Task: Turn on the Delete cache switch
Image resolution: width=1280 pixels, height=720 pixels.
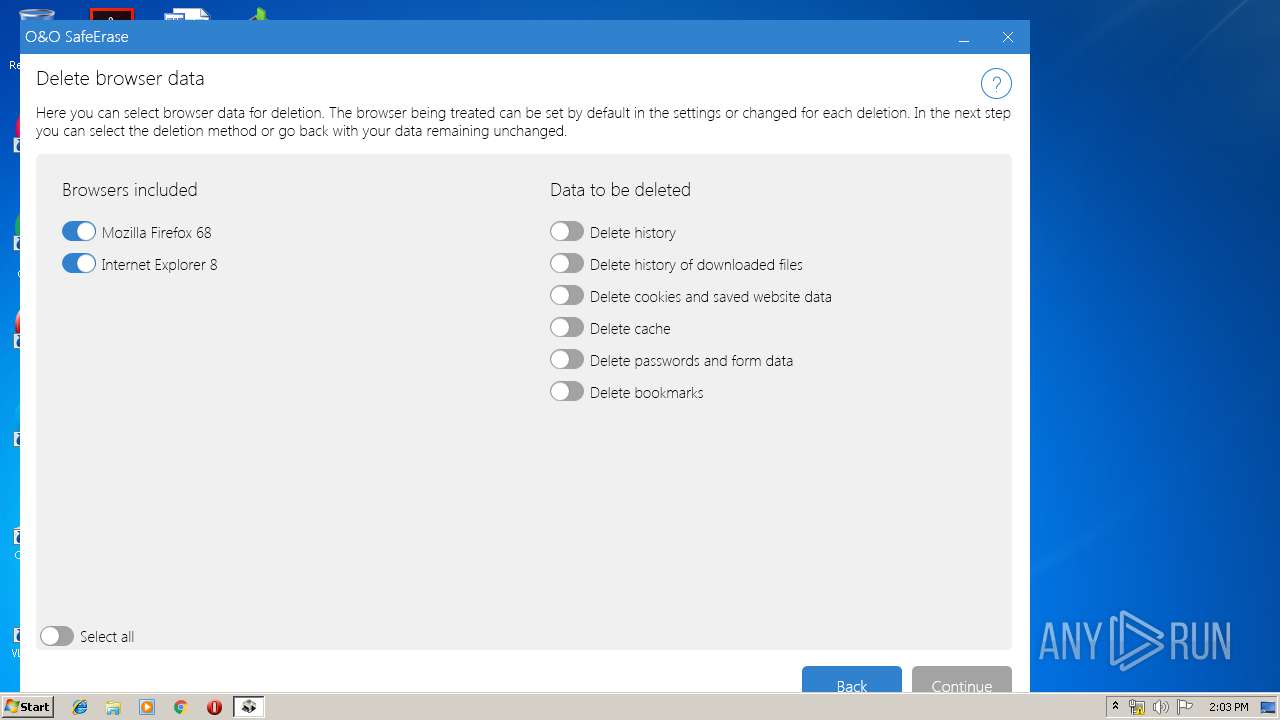Action: (x=567, y=328)
